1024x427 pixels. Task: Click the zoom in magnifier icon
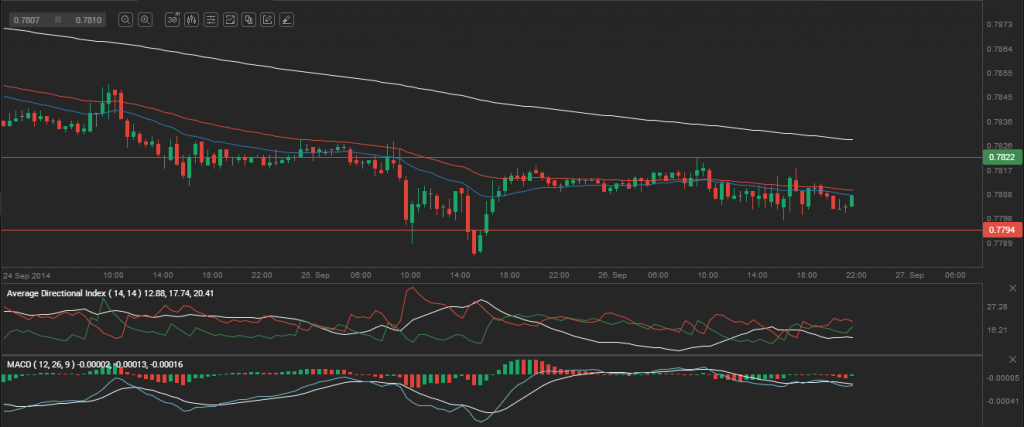pyautogui.click(x=145, y=19)
